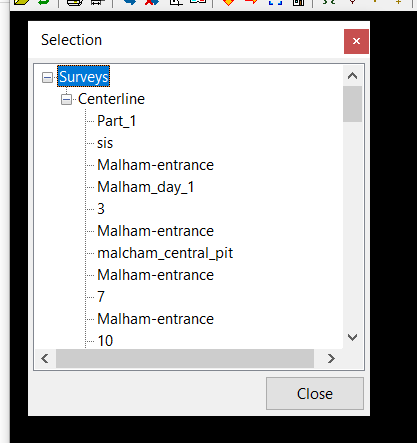
Task: Select the sis survey entry
Action: tap(105, 143)
